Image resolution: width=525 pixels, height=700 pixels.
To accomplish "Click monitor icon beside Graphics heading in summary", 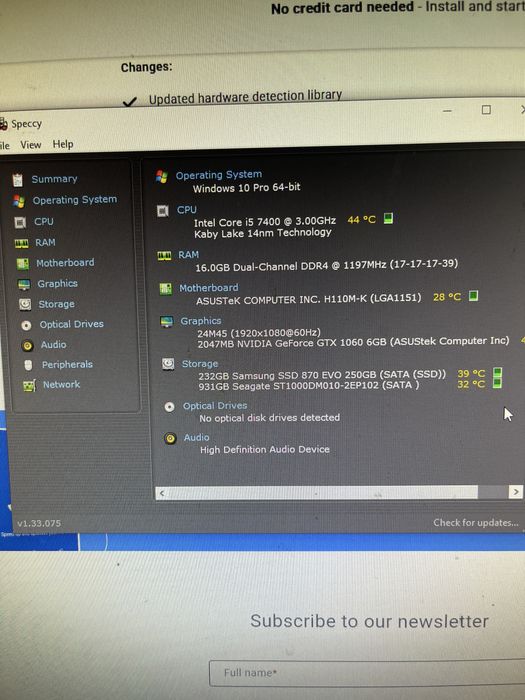I will [x=167, y=321].
